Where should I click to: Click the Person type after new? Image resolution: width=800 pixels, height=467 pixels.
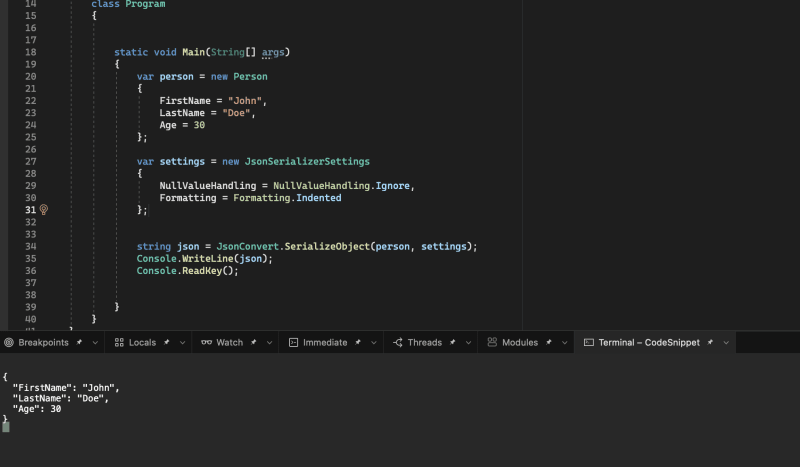tap(251, 77)
